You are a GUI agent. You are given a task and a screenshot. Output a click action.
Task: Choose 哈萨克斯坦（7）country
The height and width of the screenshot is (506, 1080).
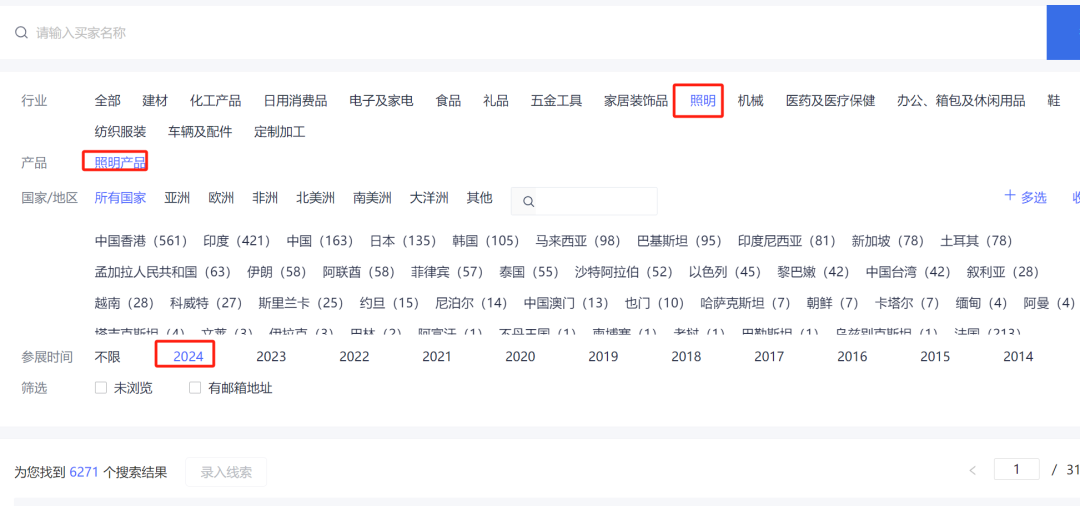[745, 303]
